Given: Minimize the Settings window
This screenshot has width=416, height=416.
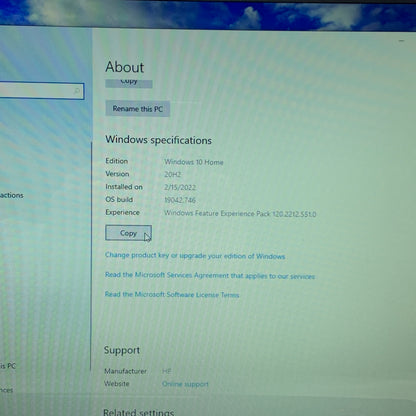Looking at the screenshot, I should (401, 41).
